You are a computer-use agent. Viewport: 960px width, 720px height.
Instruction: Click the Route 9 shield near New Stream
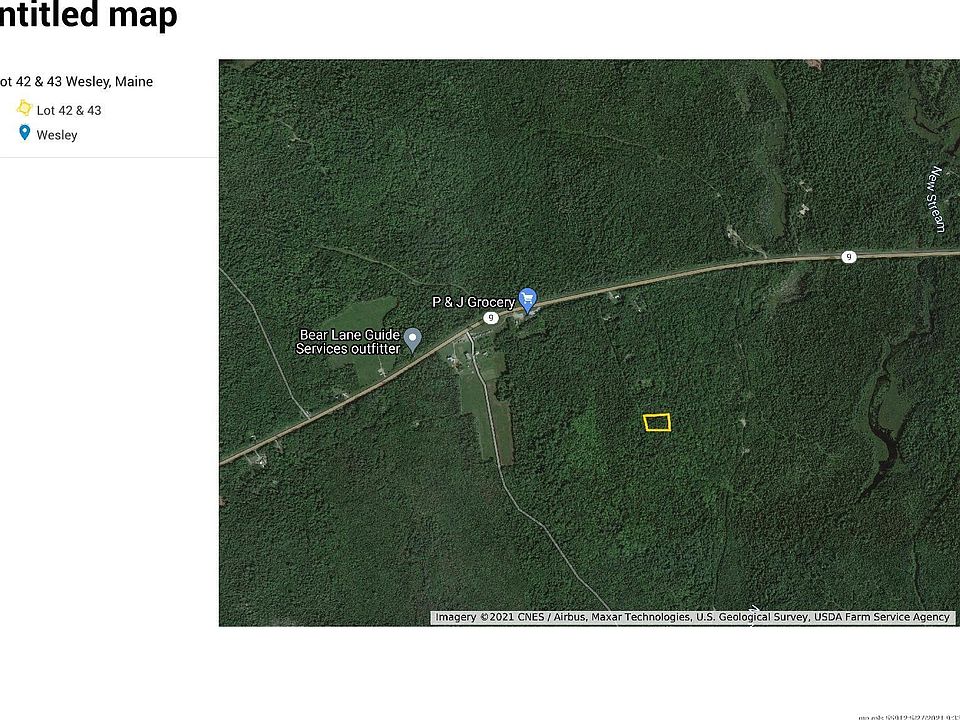pyautogui.click(x=849, y=257)
